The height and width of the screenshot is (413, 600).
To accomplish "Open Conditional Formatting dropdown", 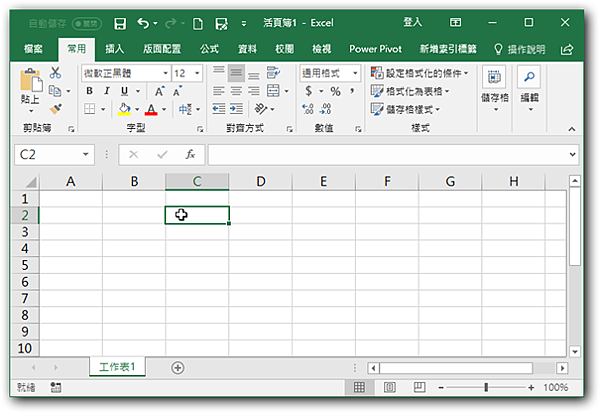I will [419, 73].
